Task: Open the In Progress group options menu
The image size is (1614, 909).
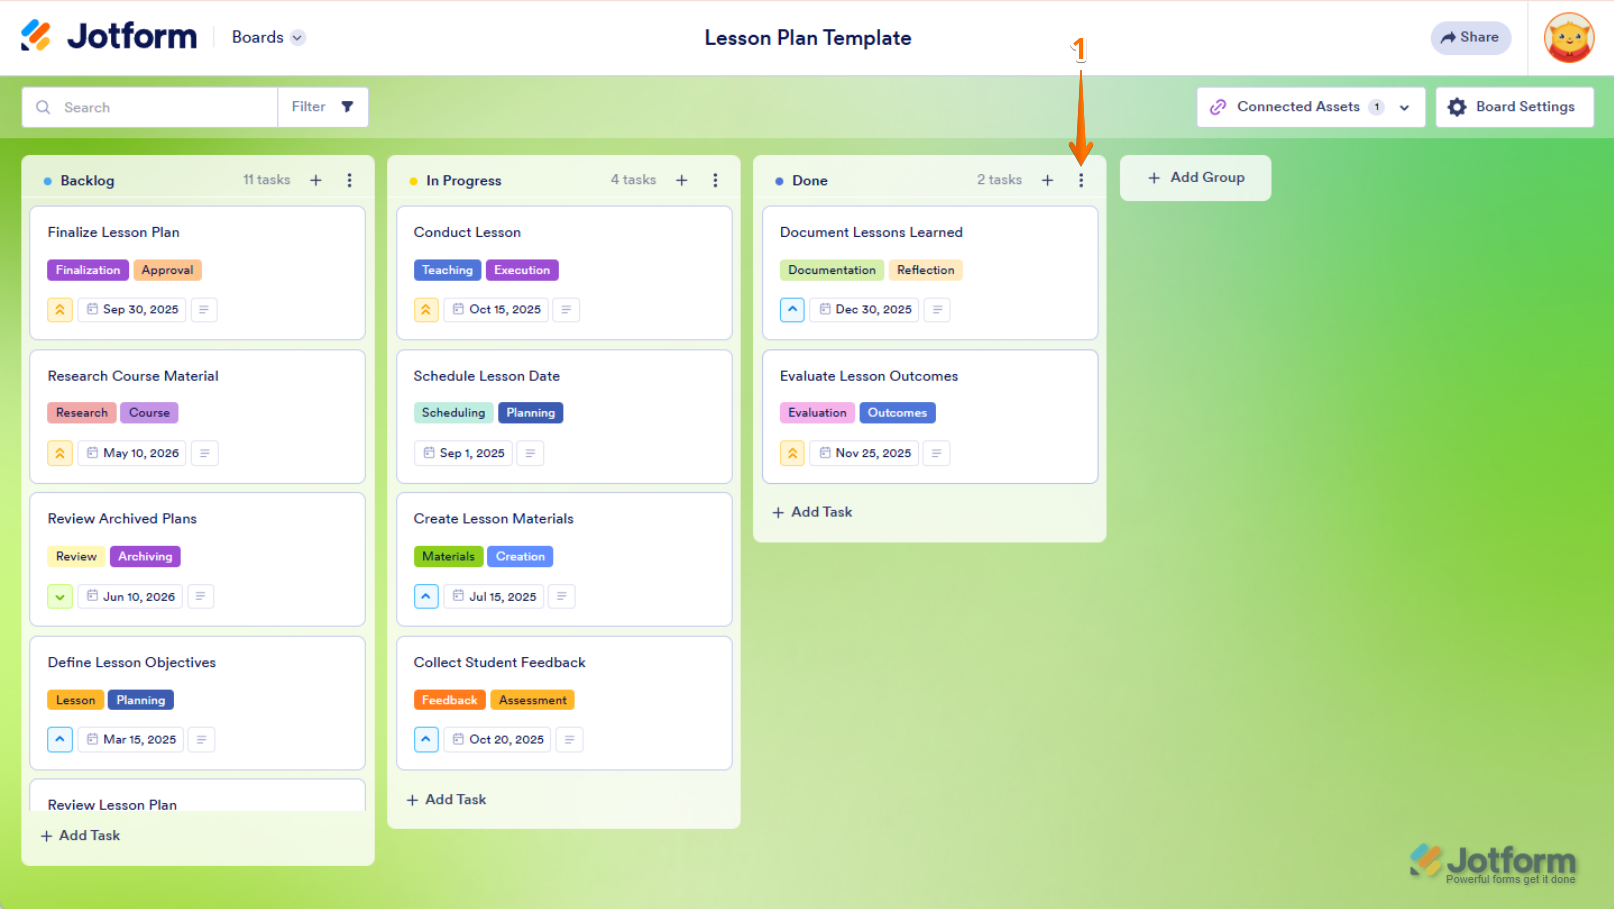Action: click(x=715, y=180)
